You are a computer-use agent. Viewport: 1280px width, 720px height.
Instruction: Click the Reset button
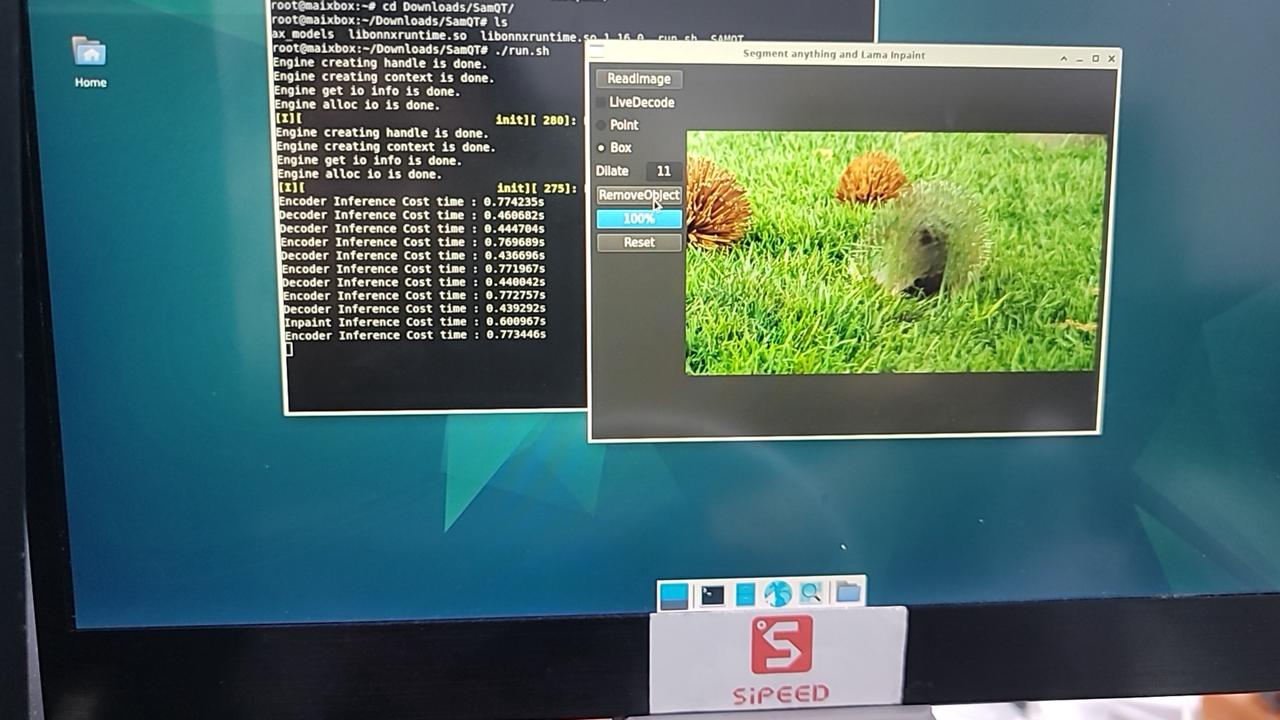click(x=639, y=242)
